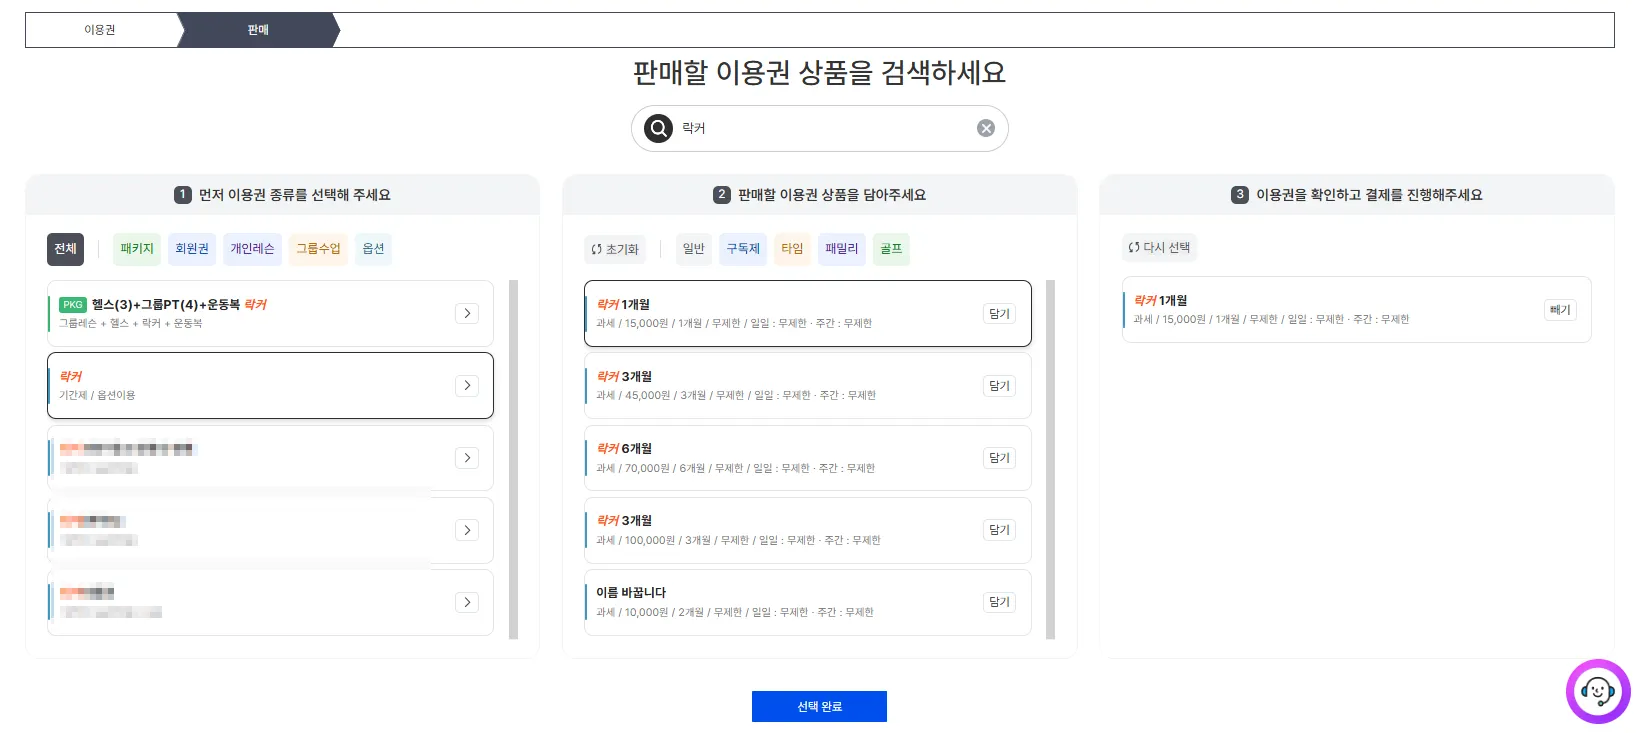Click into the 락커 search input field
Viewport: 1641px width, 733px height.
click(820, 129)
